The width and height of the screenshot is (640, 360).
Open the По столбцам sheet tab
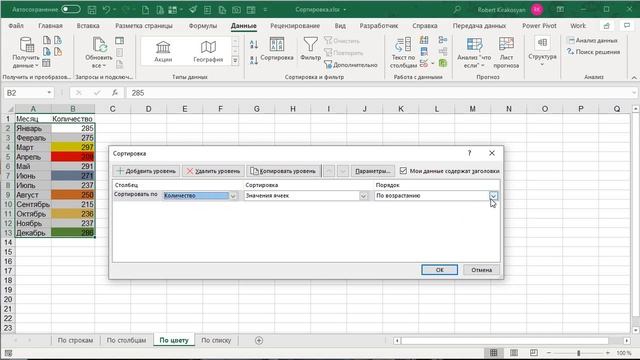pyautogui.click(x=126, y=340)
